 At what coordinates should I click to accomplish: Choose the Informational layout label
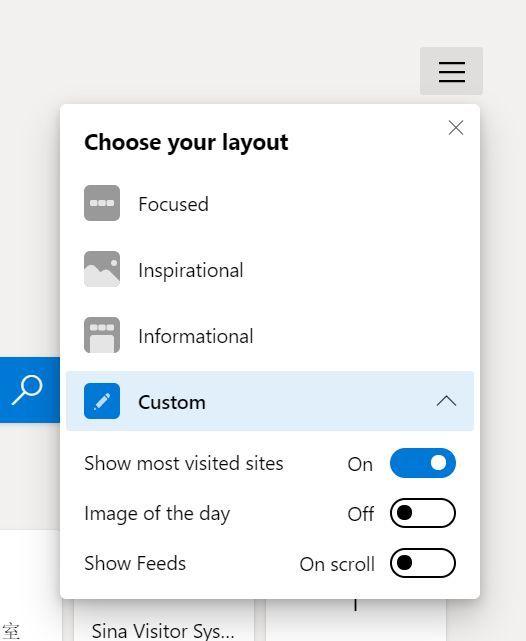[x=196, y=336]
